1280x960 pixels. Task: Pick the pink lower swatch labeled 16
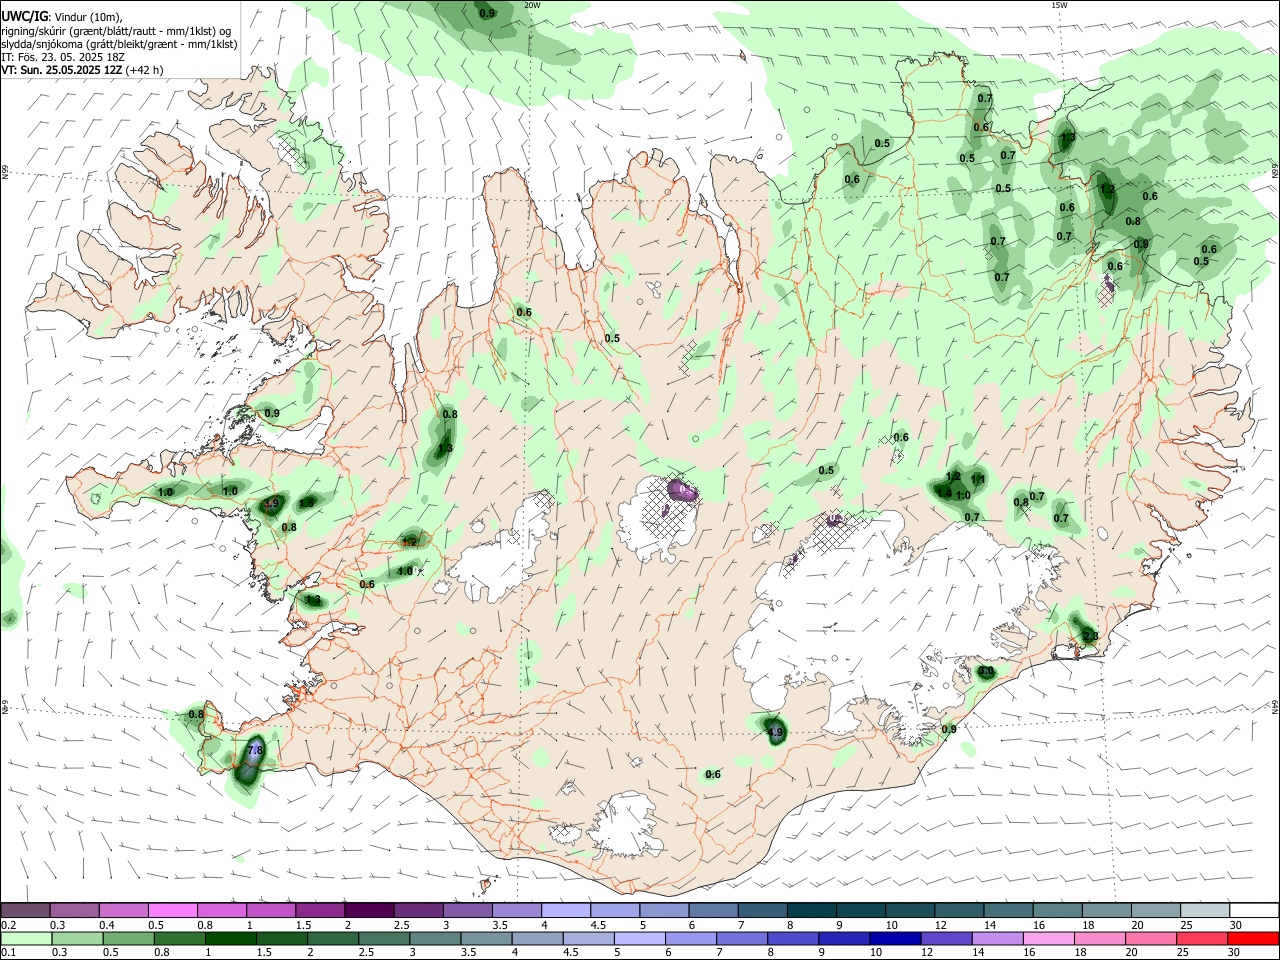tap(1049, 939)
